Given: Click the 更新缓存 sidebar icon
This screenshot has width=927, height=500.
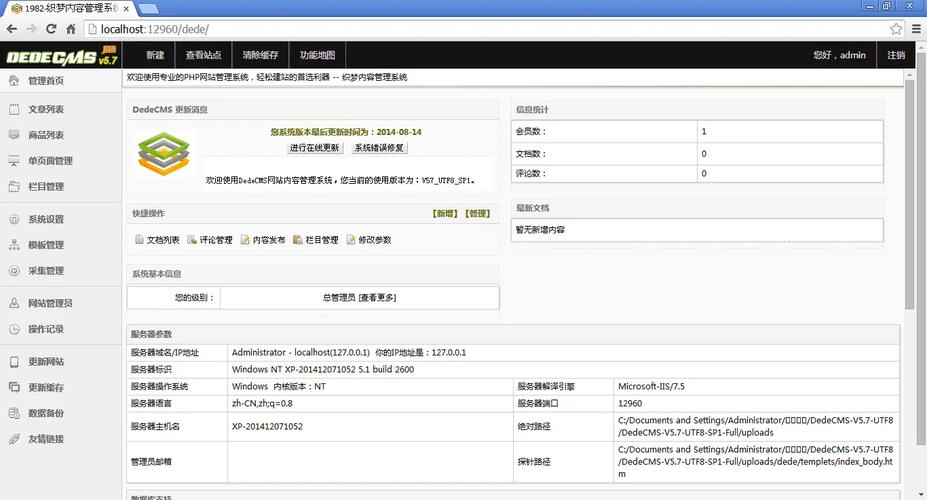Looking at the screenshot, I should 14,387.
